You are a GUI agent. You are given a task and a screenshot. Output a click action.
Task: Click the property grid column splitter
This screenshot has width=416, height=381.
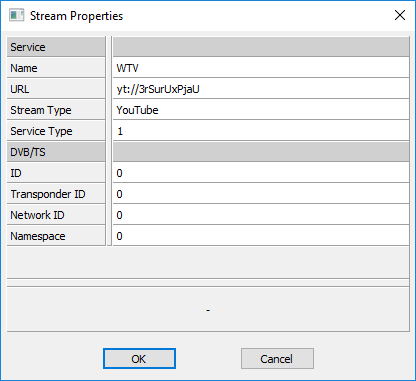(x=109, y=141)
